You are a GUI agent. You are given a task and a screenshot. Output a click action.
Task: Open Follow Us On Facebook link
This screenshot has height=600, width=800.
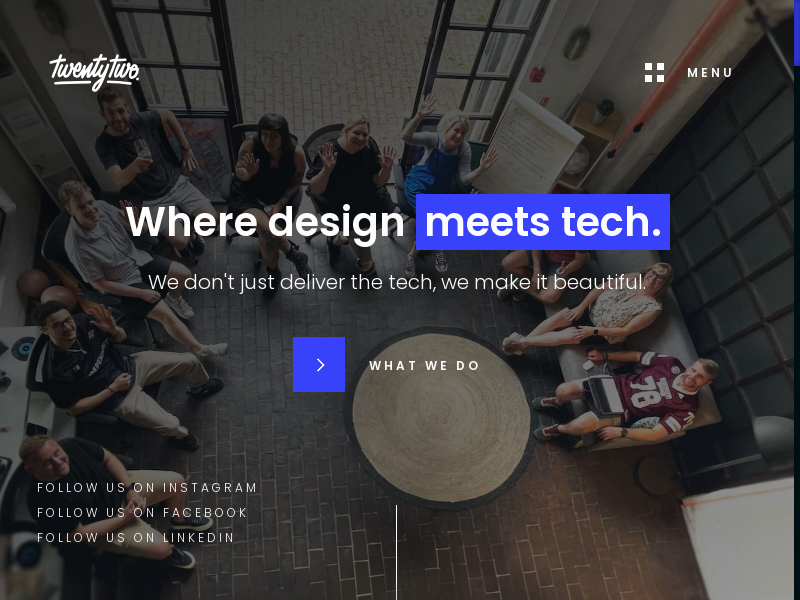pos(142,512)
